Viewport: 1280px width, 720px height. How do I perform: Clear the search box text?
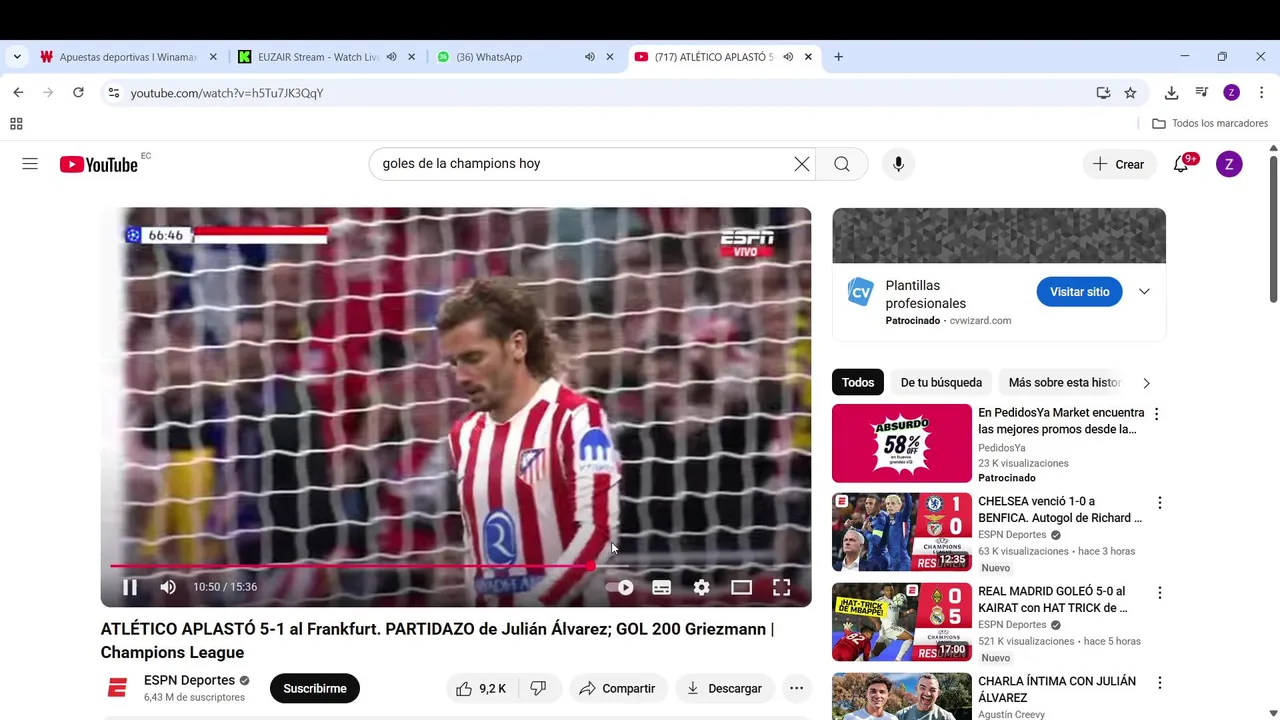[x=802, y=164]
